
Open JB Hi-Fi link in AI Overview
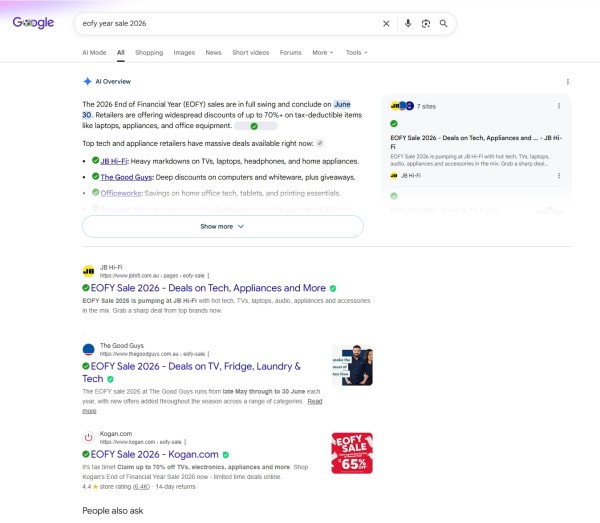point(114,161)
